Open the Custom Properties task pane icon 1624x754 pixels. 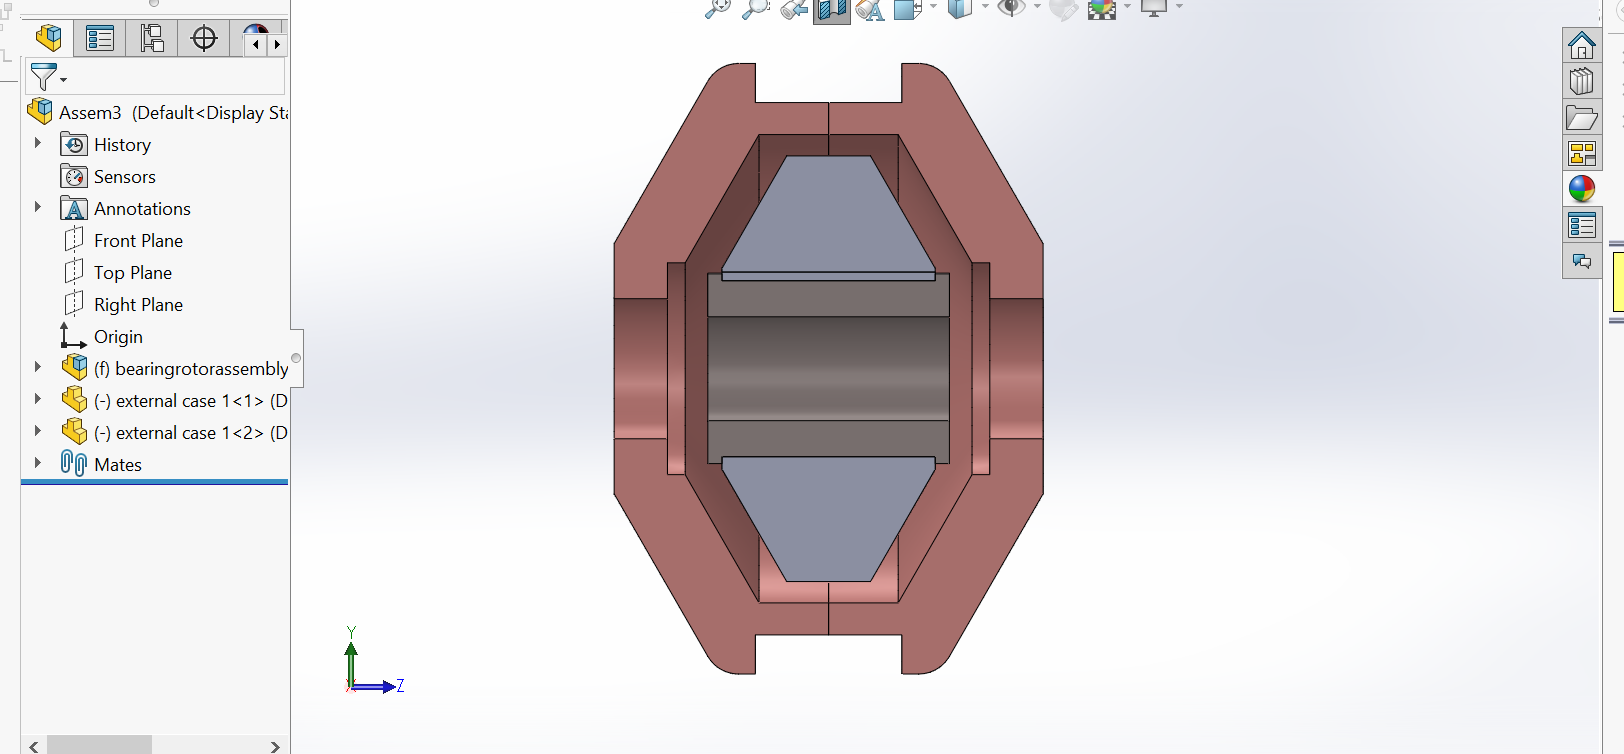coord(1582,225)
